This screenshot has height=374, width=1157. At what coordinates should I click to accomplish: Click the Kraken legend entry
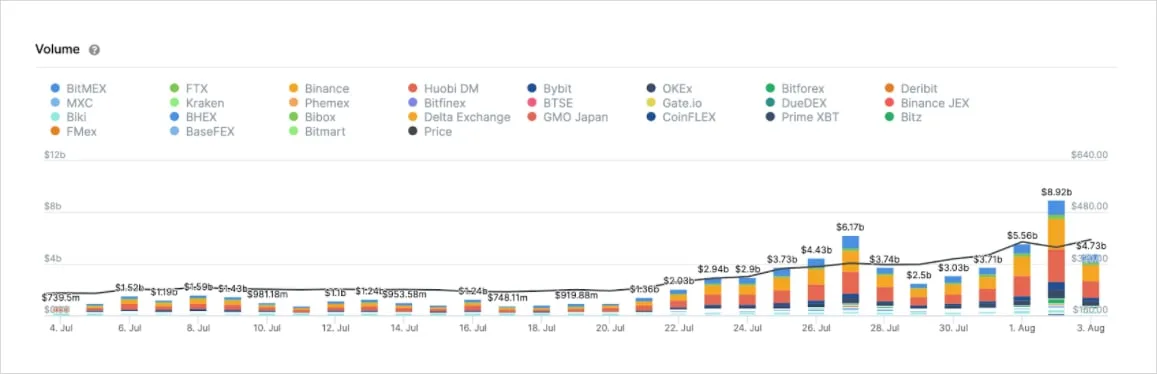tap(196, 103)
